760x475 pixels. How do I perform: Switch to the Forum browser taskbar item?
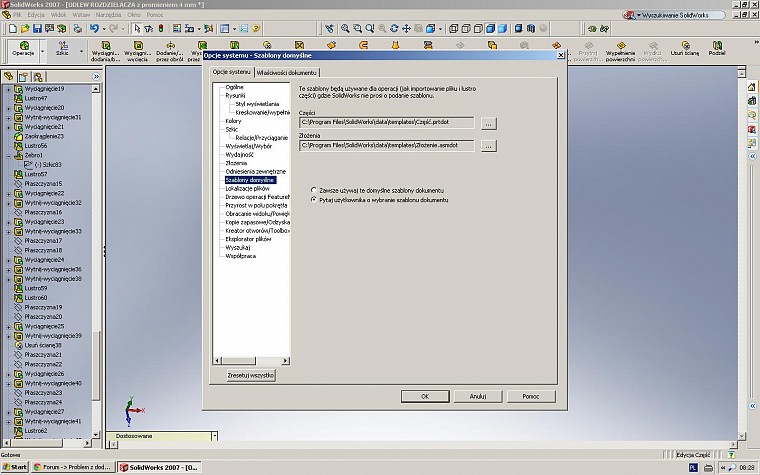click(73, 467)
